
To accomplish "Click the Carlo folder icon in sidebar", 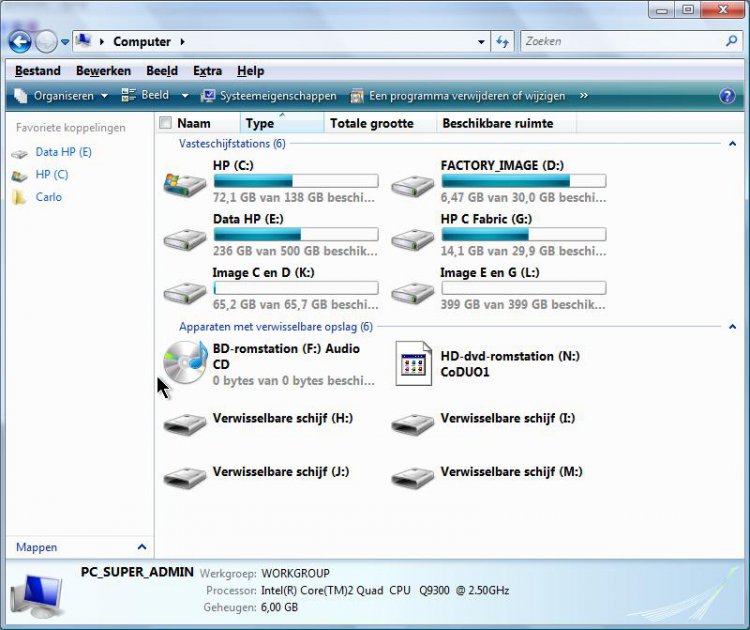I will pyautogui.click(x=19, y=197).
